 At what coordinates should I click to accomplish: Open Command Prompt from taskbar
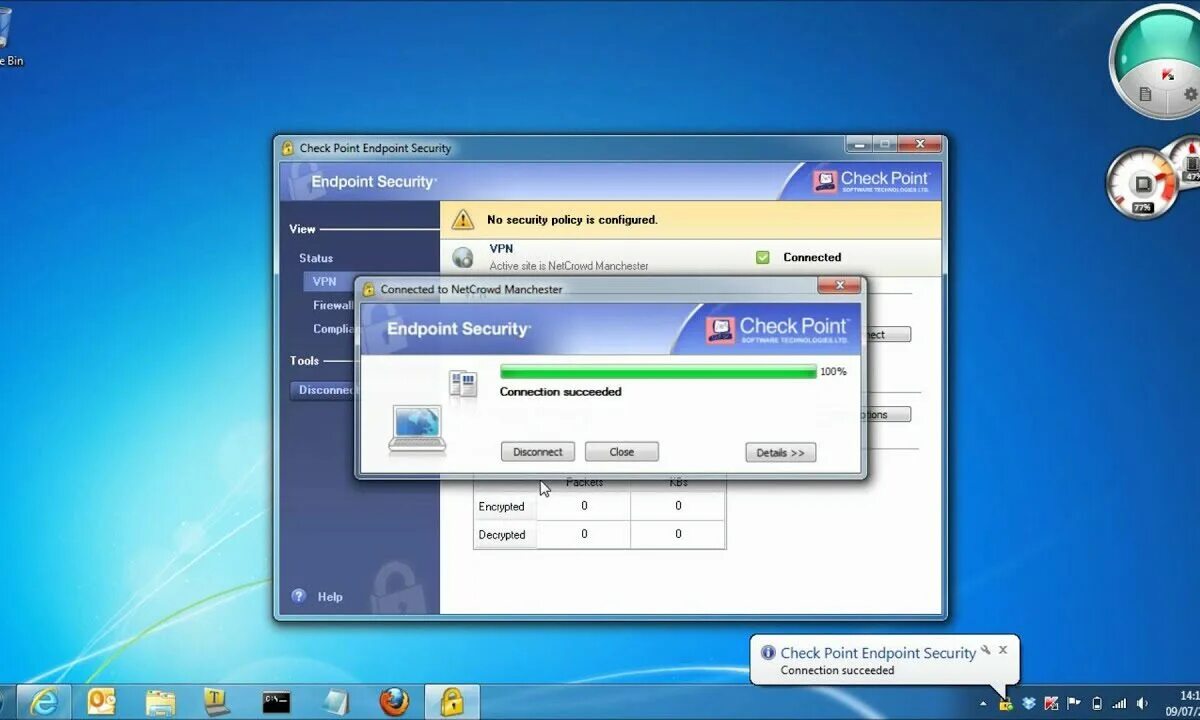276,701
